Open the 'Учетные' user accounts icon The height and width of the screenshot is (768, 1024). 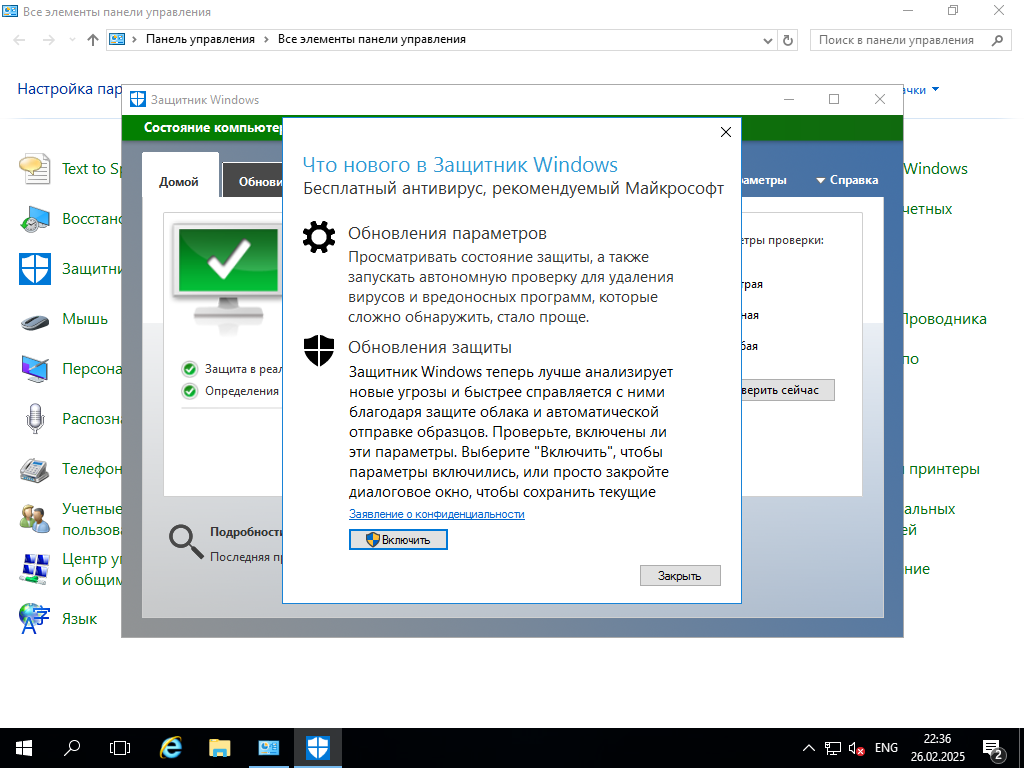point(35,519)
